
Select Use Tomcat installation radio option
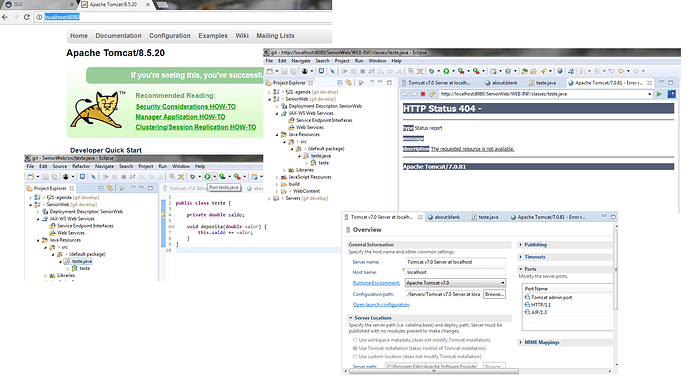tap(355, 348)
